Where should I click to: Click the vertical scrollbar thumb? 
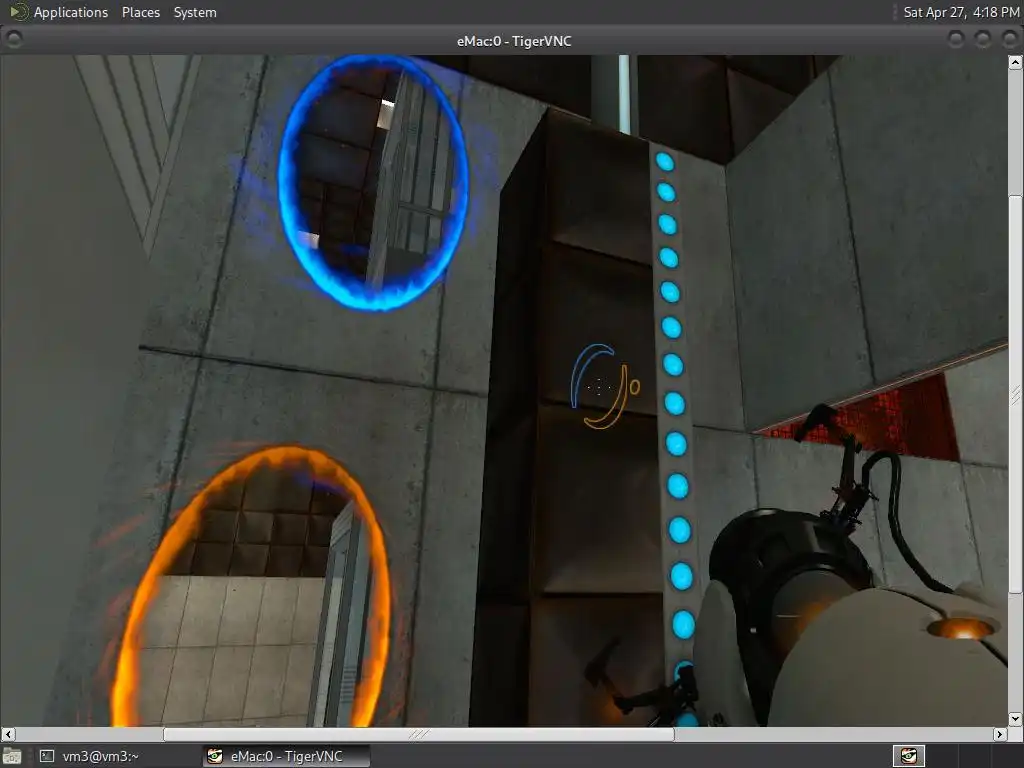pos(1015,394)
